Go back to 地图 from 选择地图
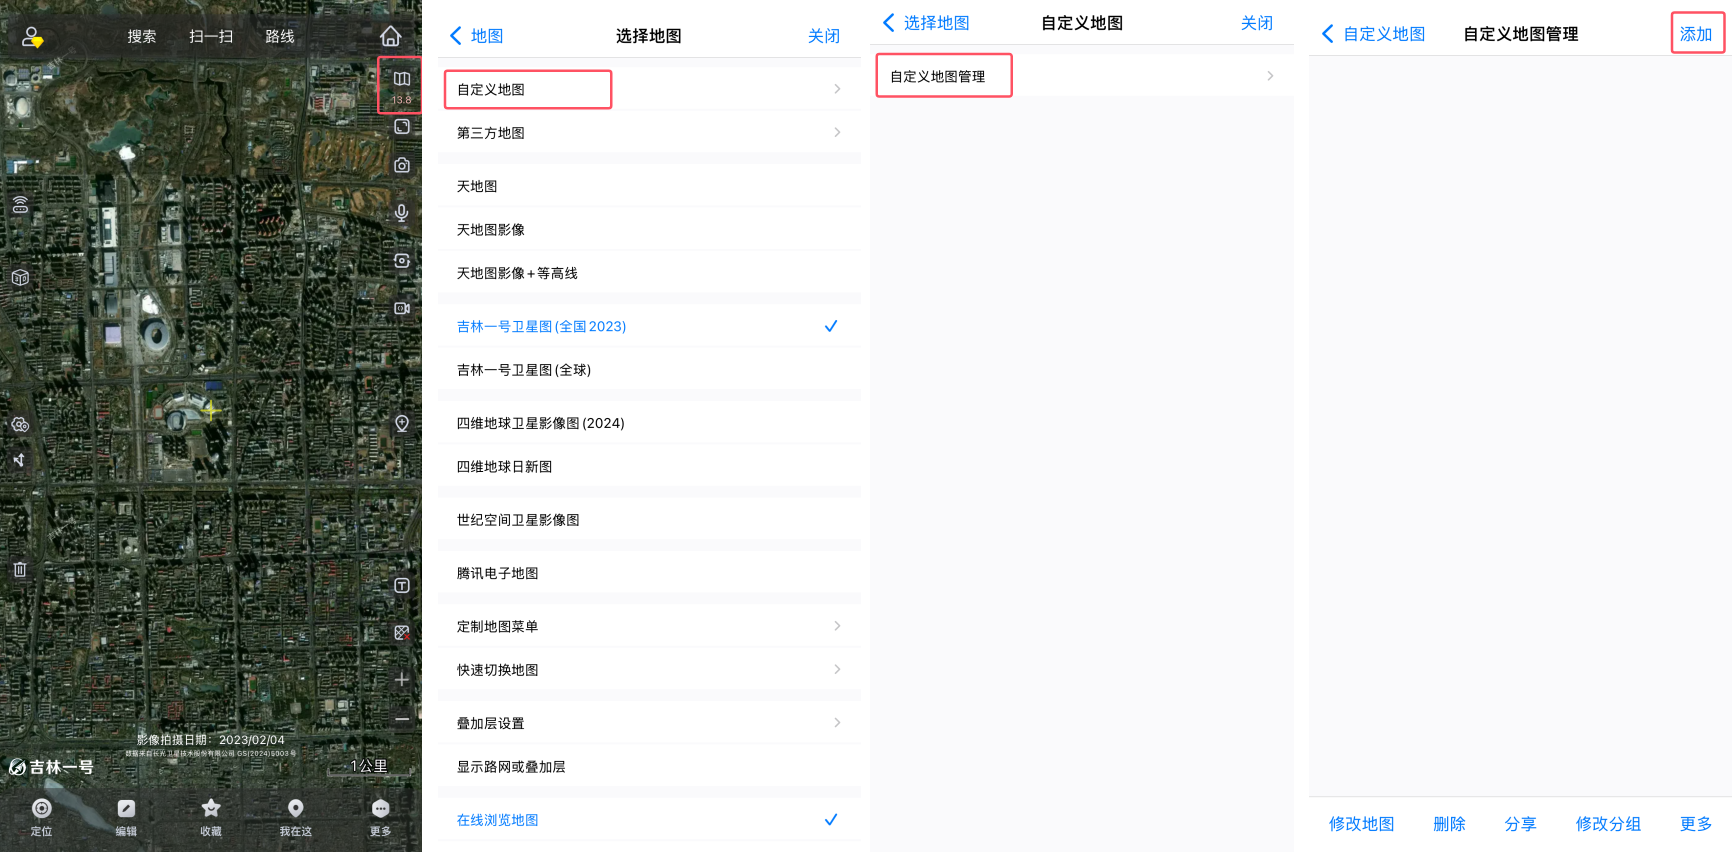This screenshot has height=852, width=1735. click(476, 36)
